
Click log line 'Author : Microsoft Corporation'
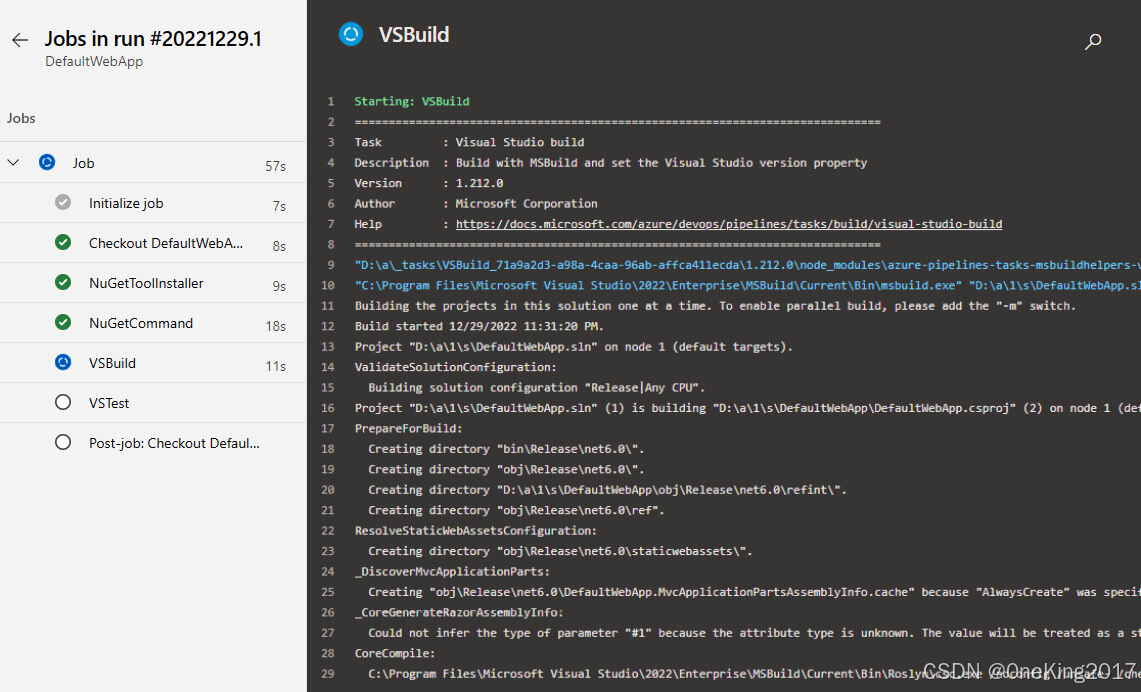[476, 204]
